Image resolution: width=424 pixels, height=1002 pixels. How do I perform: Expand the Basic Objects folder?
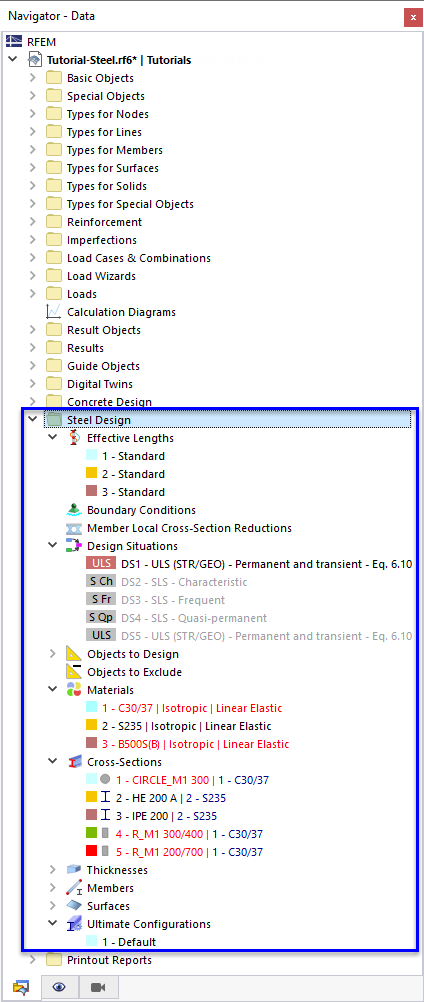pos(33,78)
